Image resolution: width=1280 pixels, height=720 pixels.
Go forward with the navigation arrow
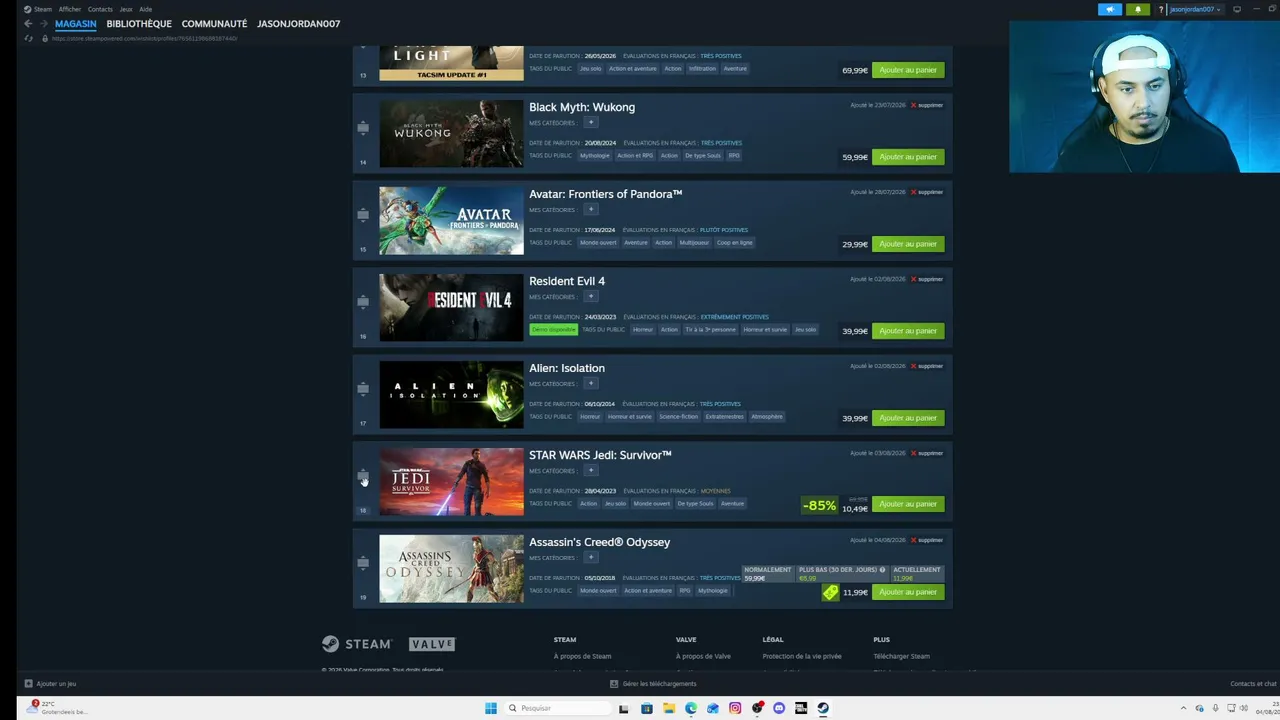point(42,23)
